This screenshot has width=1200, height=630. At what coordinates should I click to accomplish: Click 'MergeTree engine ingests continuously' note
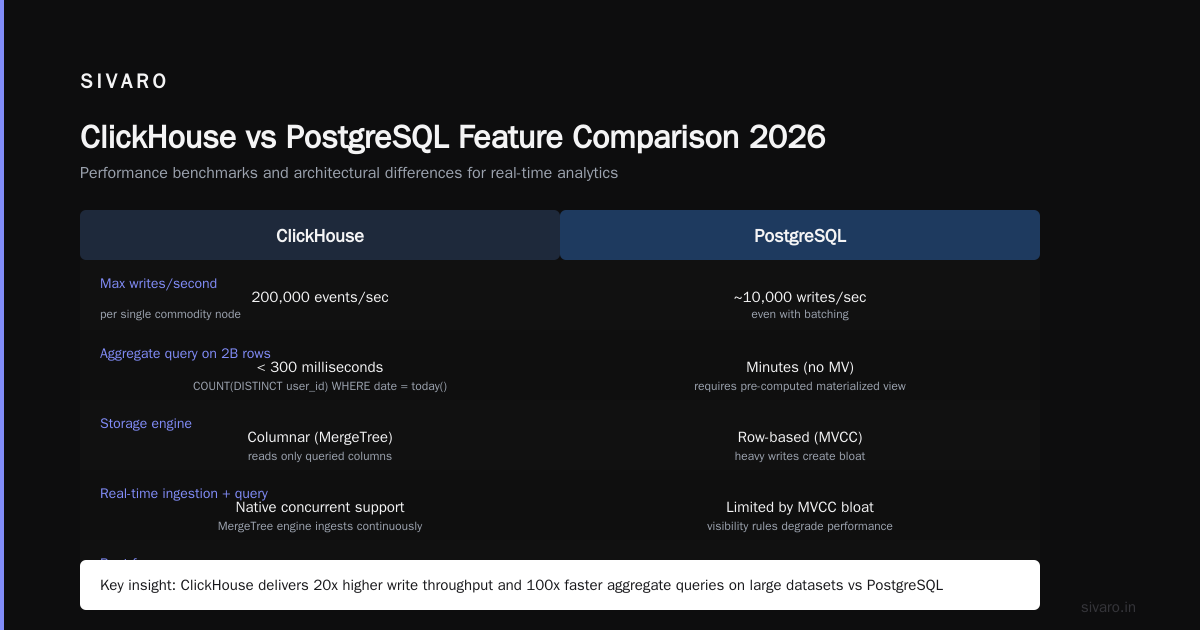click(x=320, y=526)
